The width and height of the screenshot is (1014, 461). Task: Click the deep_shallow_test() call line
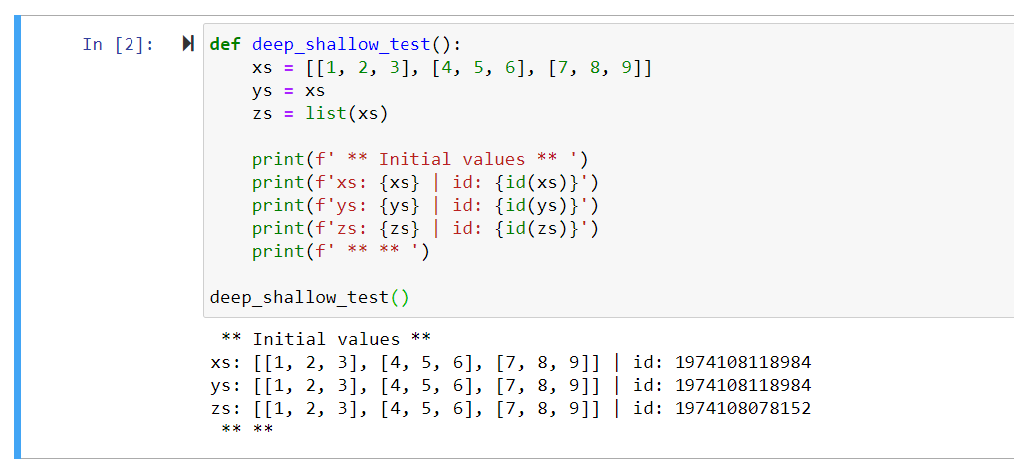click(309, 297)
